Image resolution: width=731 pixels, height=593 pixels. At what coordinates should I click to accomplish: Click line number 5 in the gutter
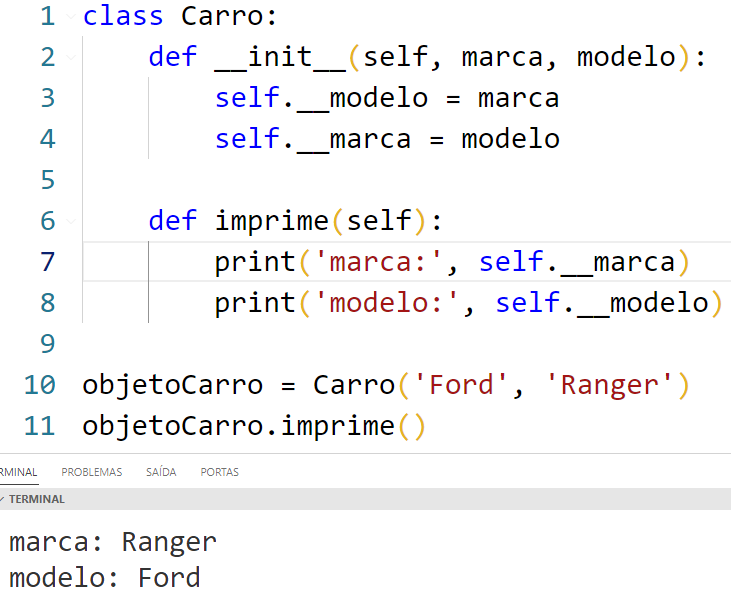tap(47, 180)
